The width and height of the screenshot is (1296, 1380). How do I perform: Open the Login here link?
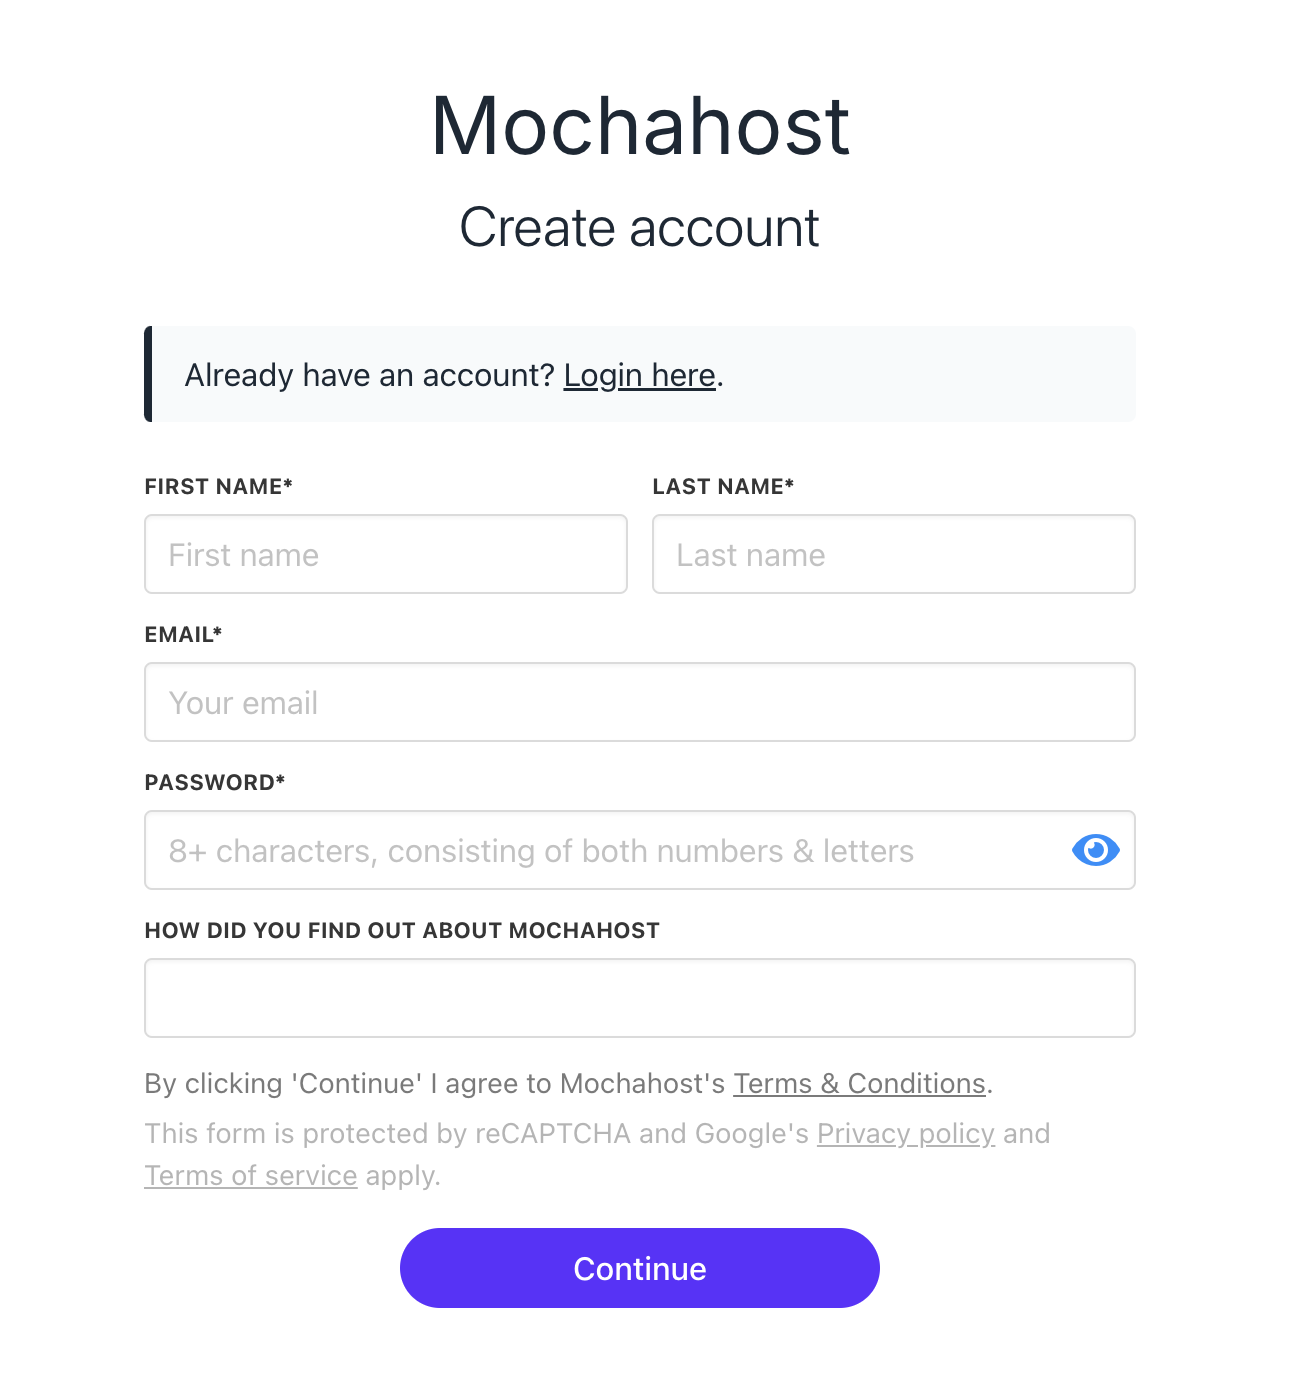tap(639, 375)
